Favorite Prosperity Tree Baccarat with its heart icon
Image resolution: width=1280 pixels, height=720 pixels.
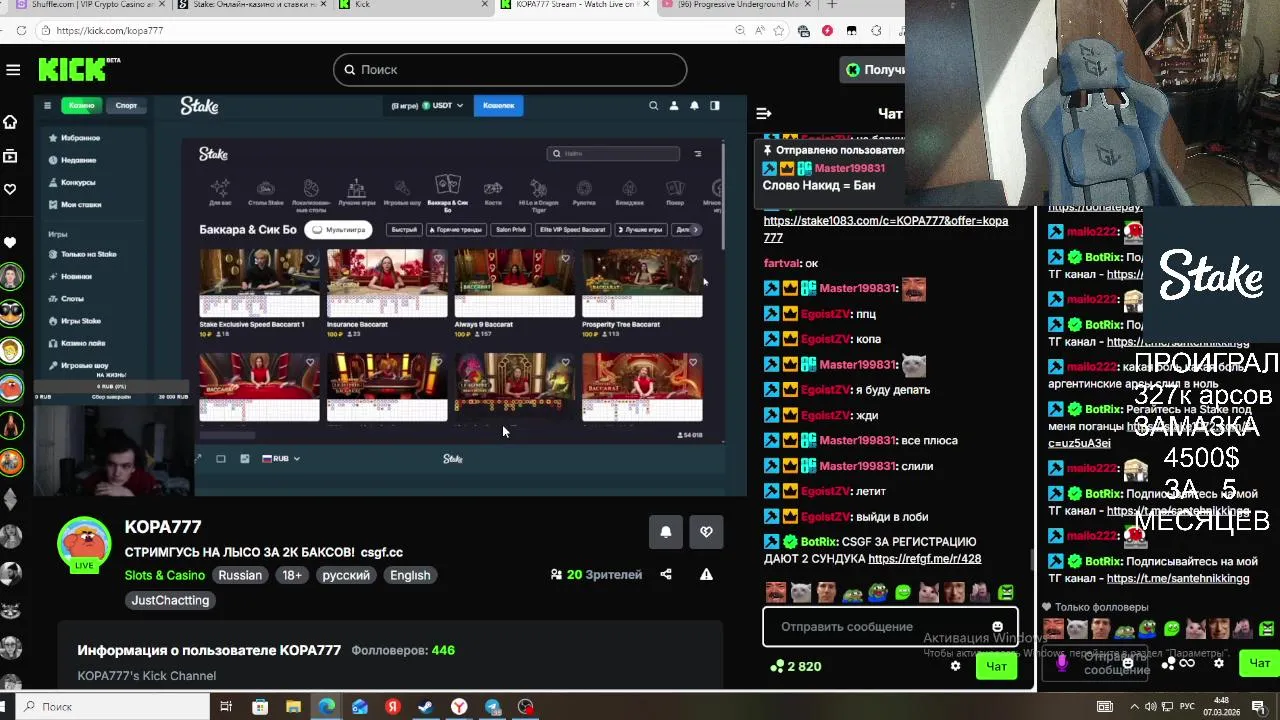692,259
